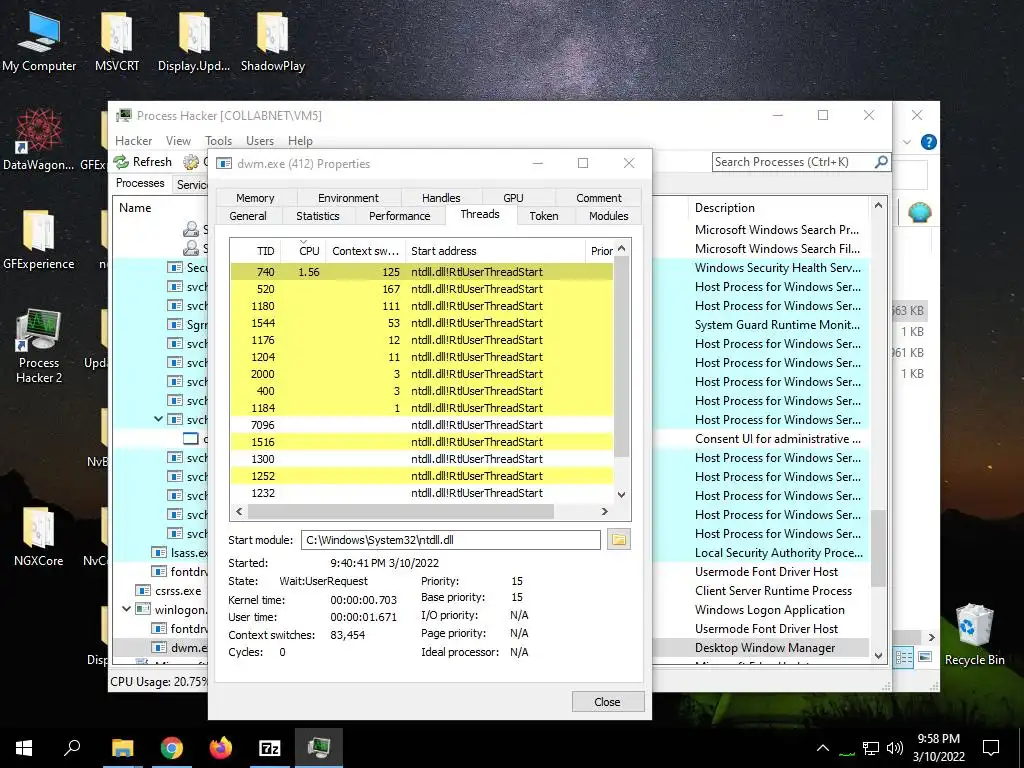This screenshot has width=1024, height=768.
Task: Open the GFExperience folder icon
Action: pyautogui.click(x=39, y=239)
